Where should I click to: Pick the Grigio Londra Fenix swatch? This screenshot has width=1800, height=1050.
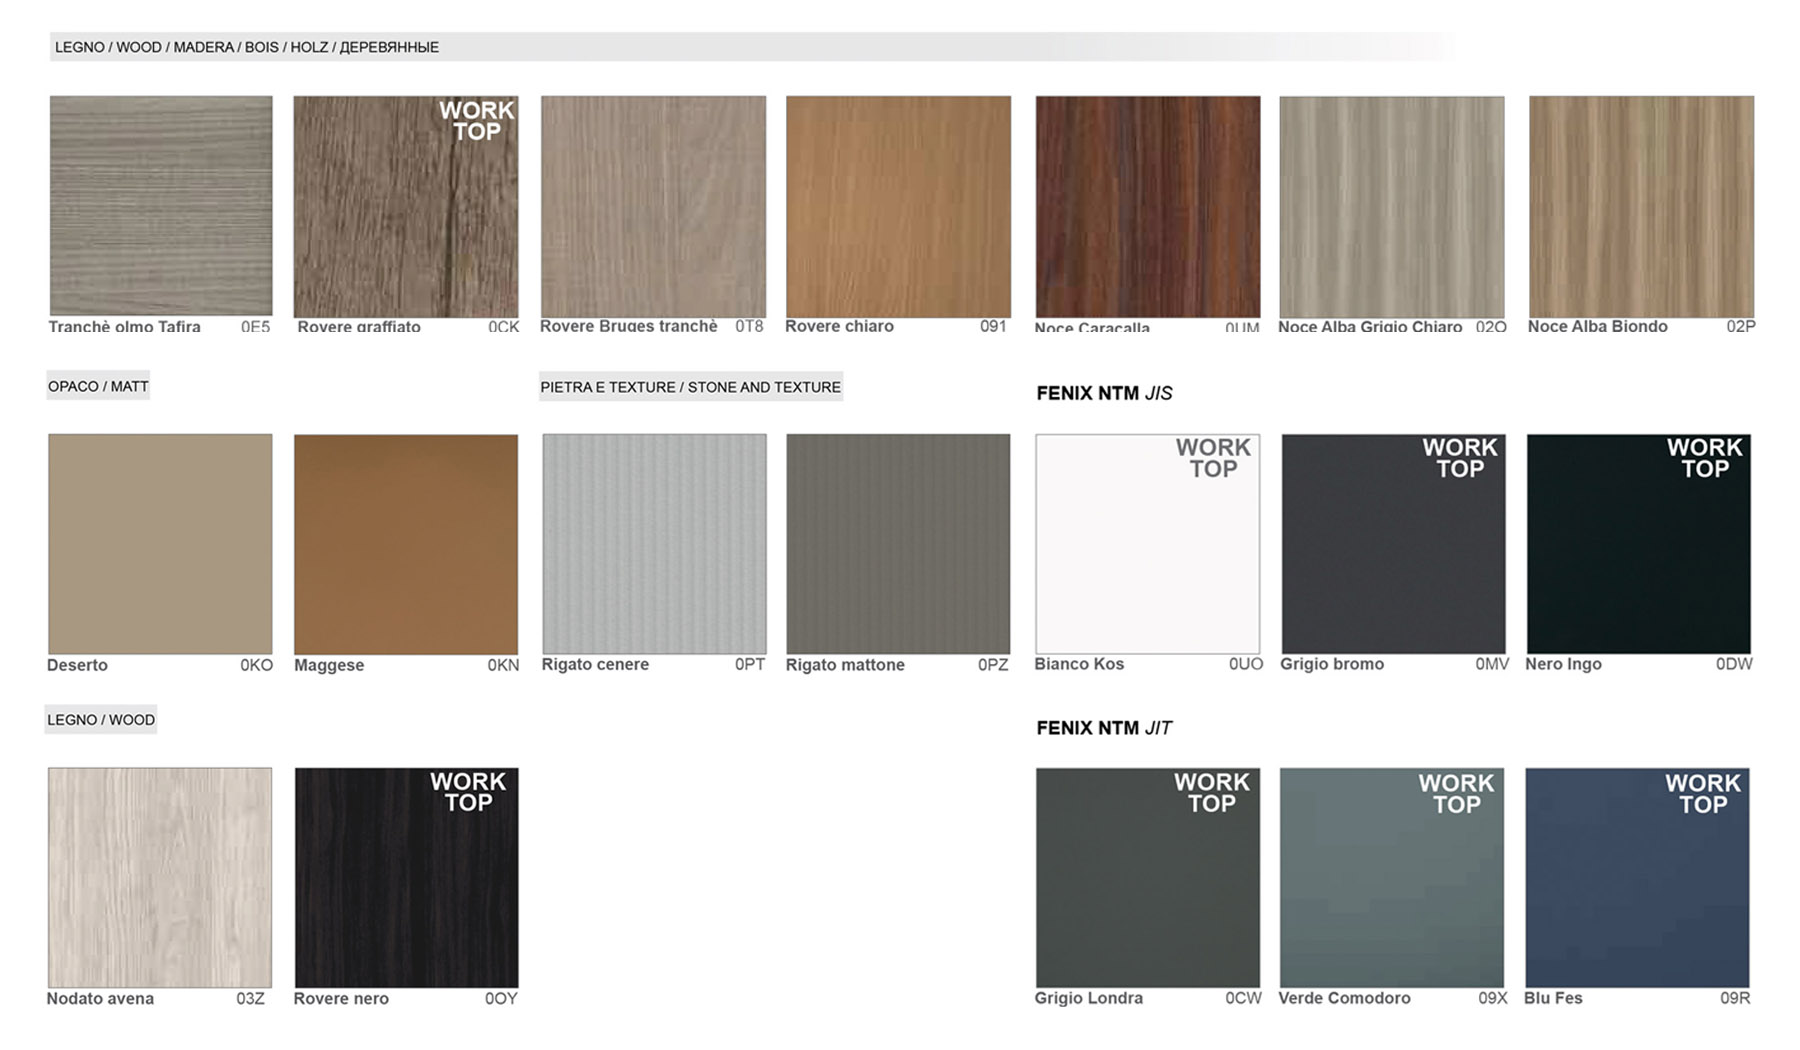point(1147,877)
